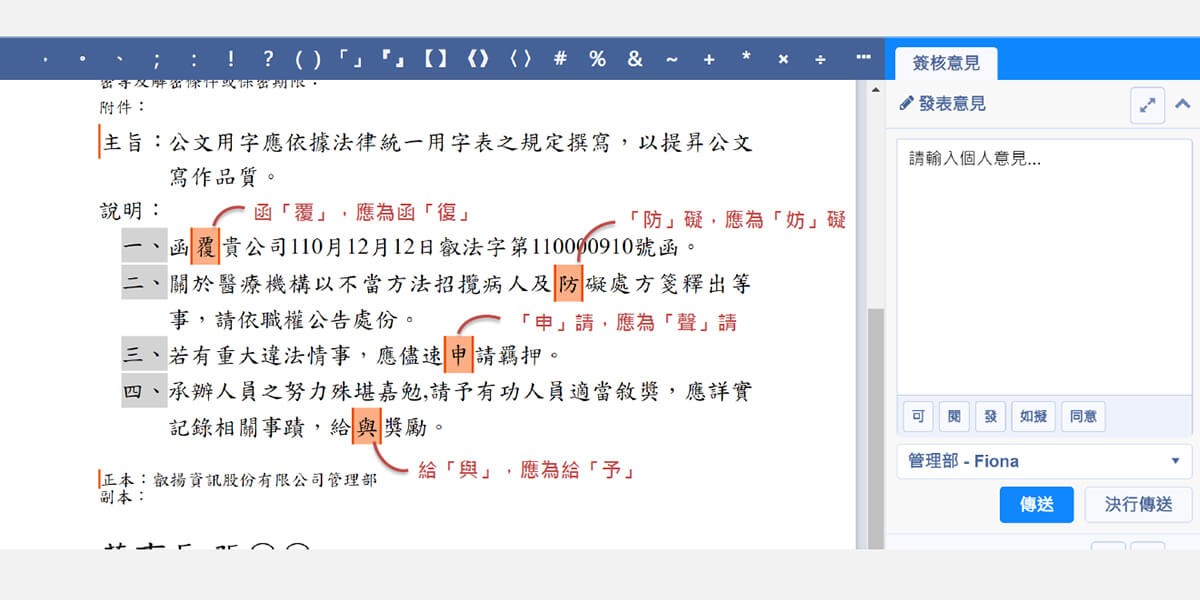Insert the 【】 lenticular brackets
The height and width of the screenshot is (600, 1200).
[x=435, y=59]
